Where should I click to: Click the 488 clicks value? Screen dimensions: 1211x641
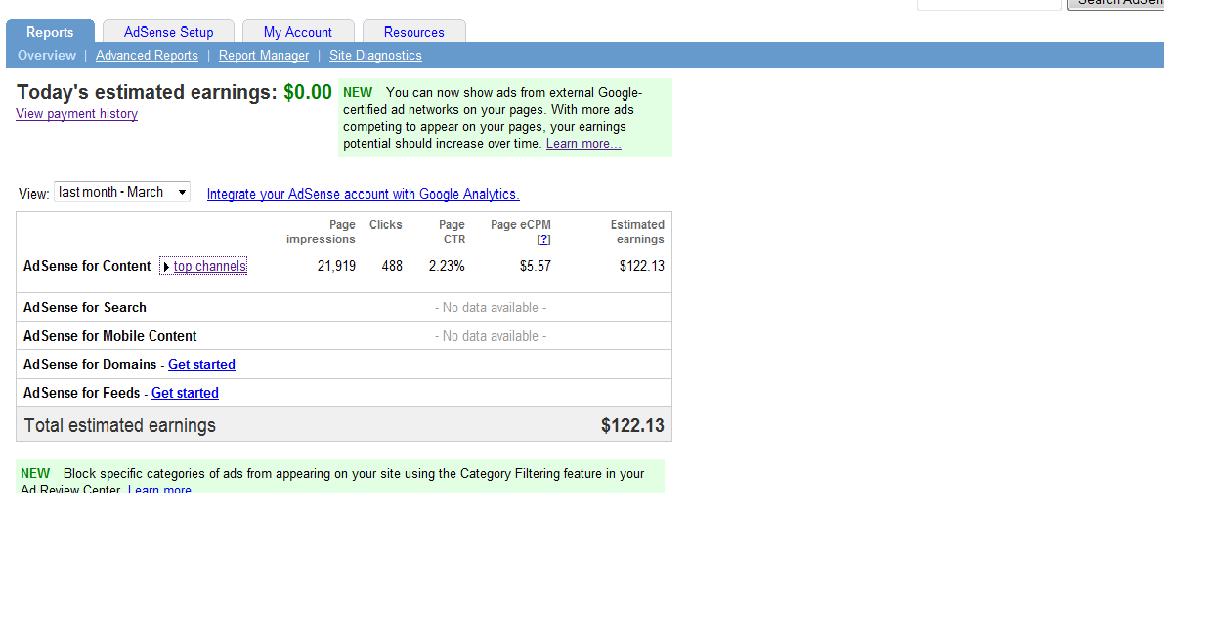click(392, 266)
